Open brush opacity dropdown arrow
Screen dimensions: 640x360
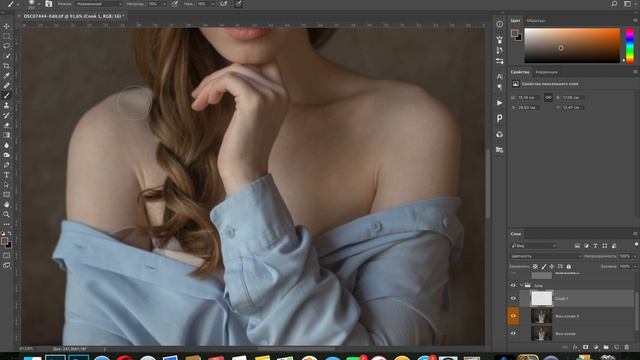(x=164, y=4)
